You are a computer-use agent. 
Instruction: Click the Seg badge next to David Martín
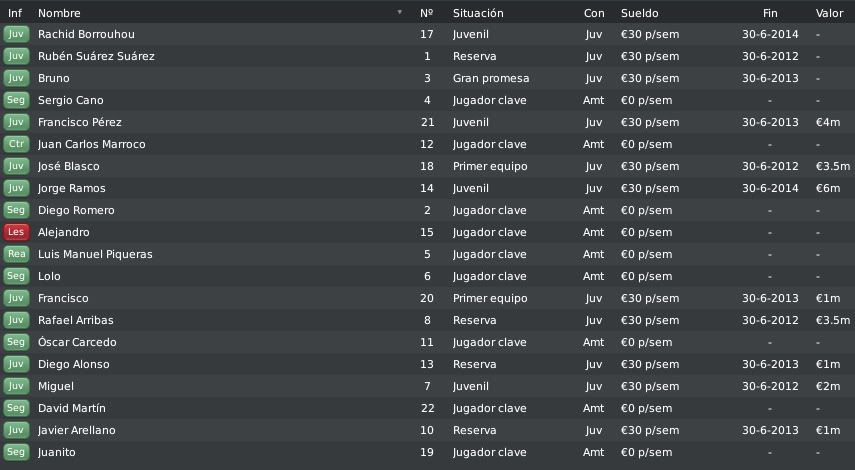[x=16, y=408]
